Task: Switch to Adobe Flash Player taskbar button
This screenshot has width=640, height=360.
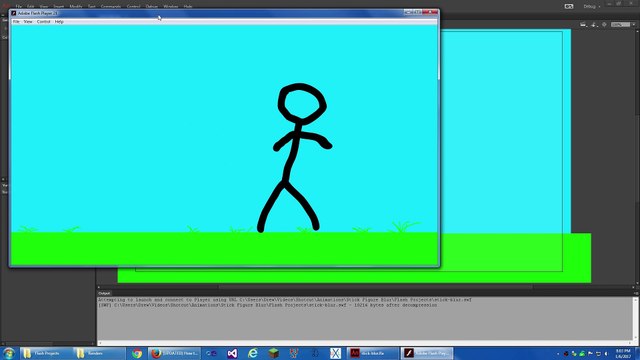Action: click(x=427, y=353)
